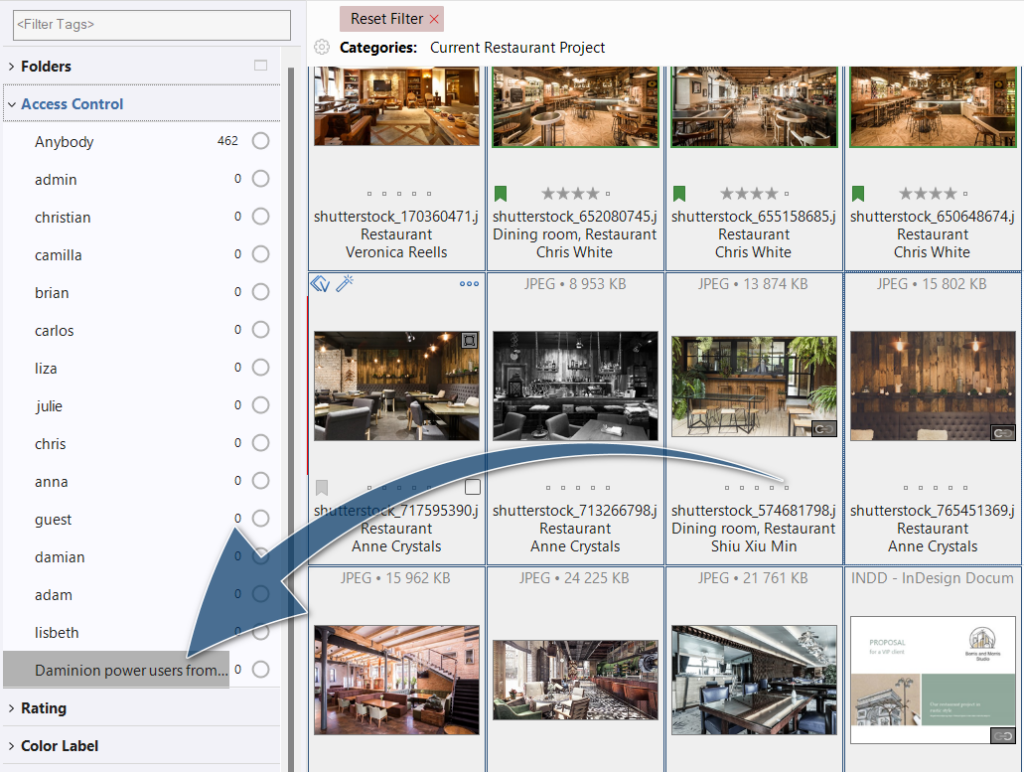
Task: Tick the selection checkbox on shutterstock_717595390
Action: point(473,487)
